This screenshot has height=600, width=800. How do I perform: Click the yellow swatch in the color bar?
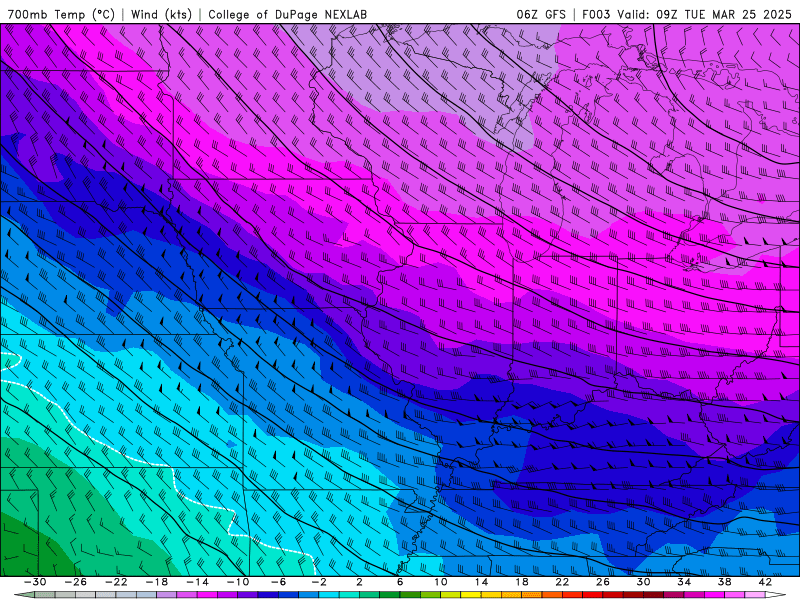pyautogui.click(x=471, y=595)
